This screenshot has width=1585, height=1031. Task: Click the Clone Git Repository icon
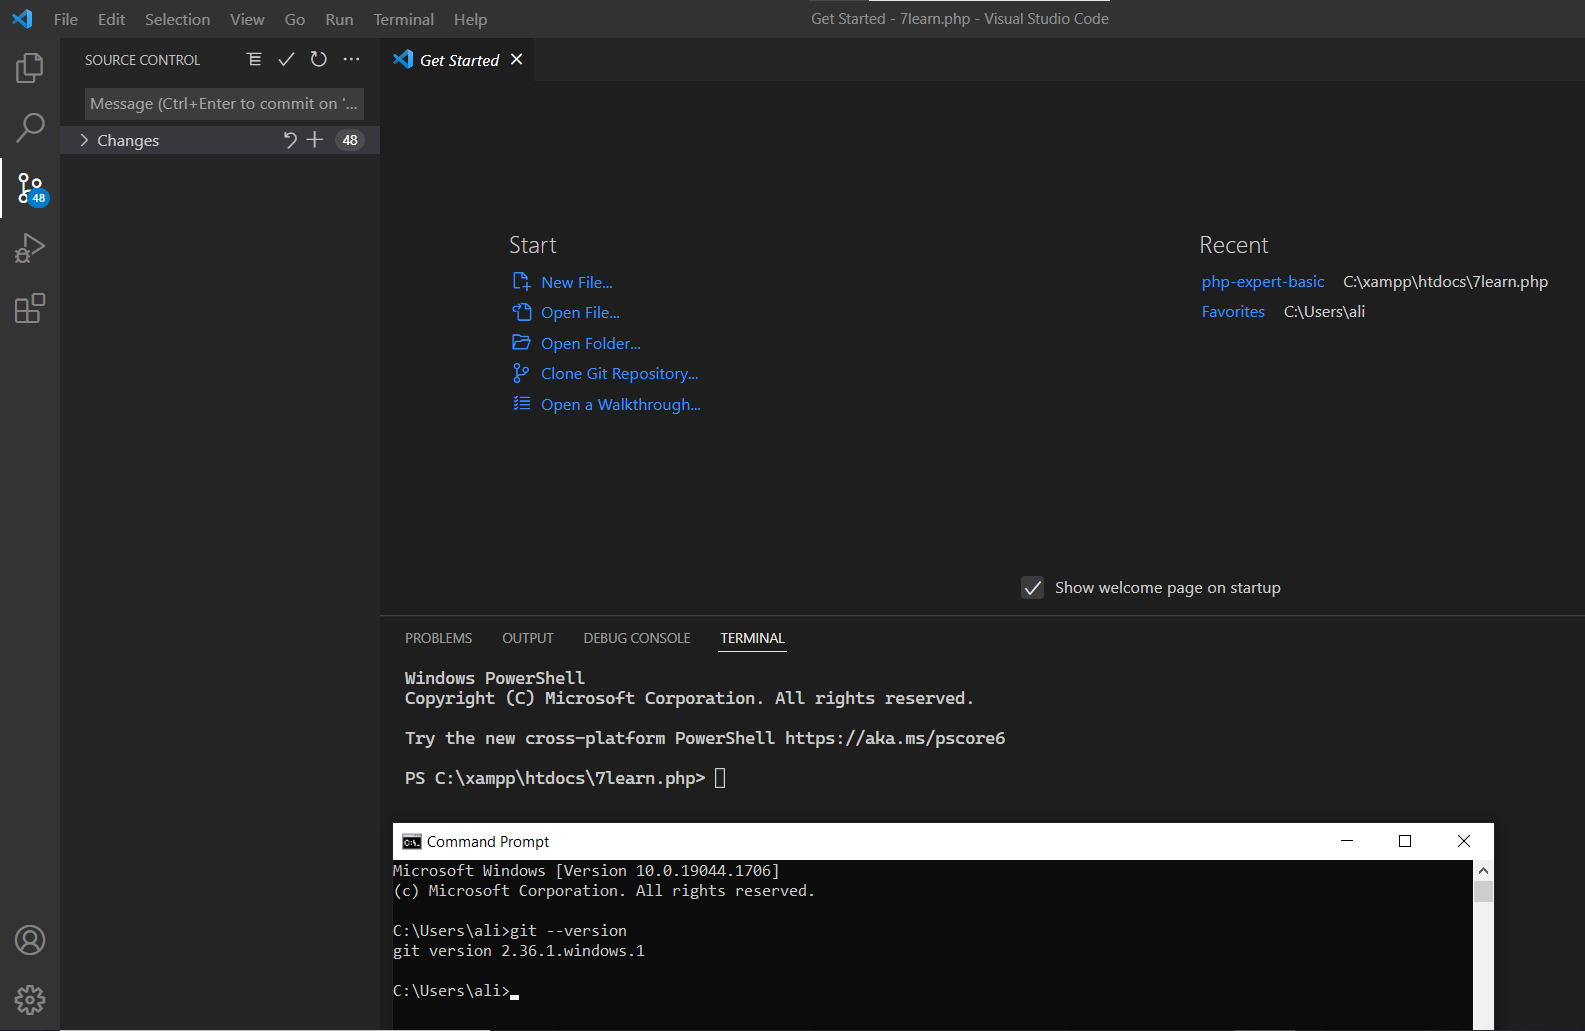(x=521, y=373)
